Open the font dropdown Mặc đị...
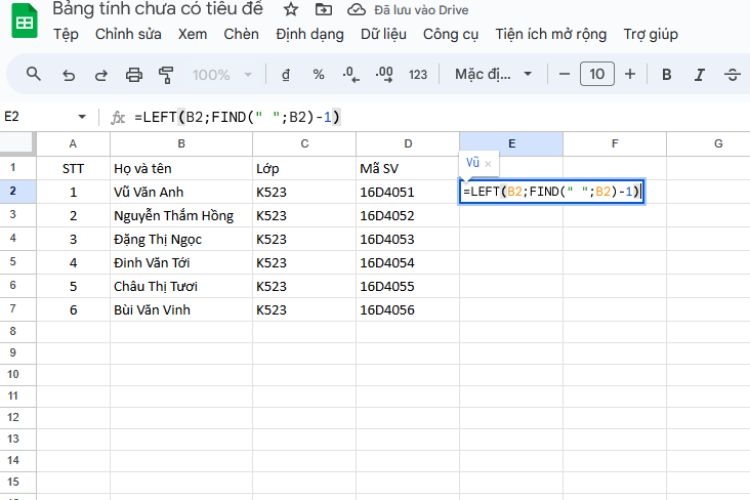Viewport: 750px width, 500px height. (x=493, y=74)
